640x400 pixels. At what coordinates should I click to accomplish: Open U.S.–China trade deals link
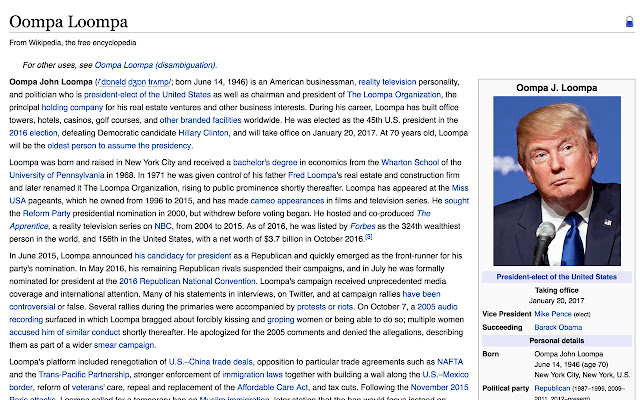pos(211,362)
